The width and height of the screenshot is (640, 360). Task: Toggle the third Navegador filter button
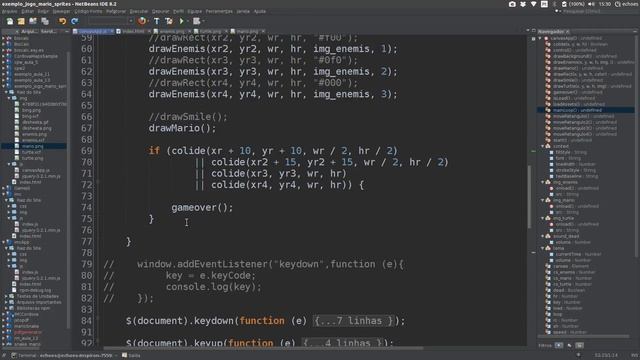579,345
